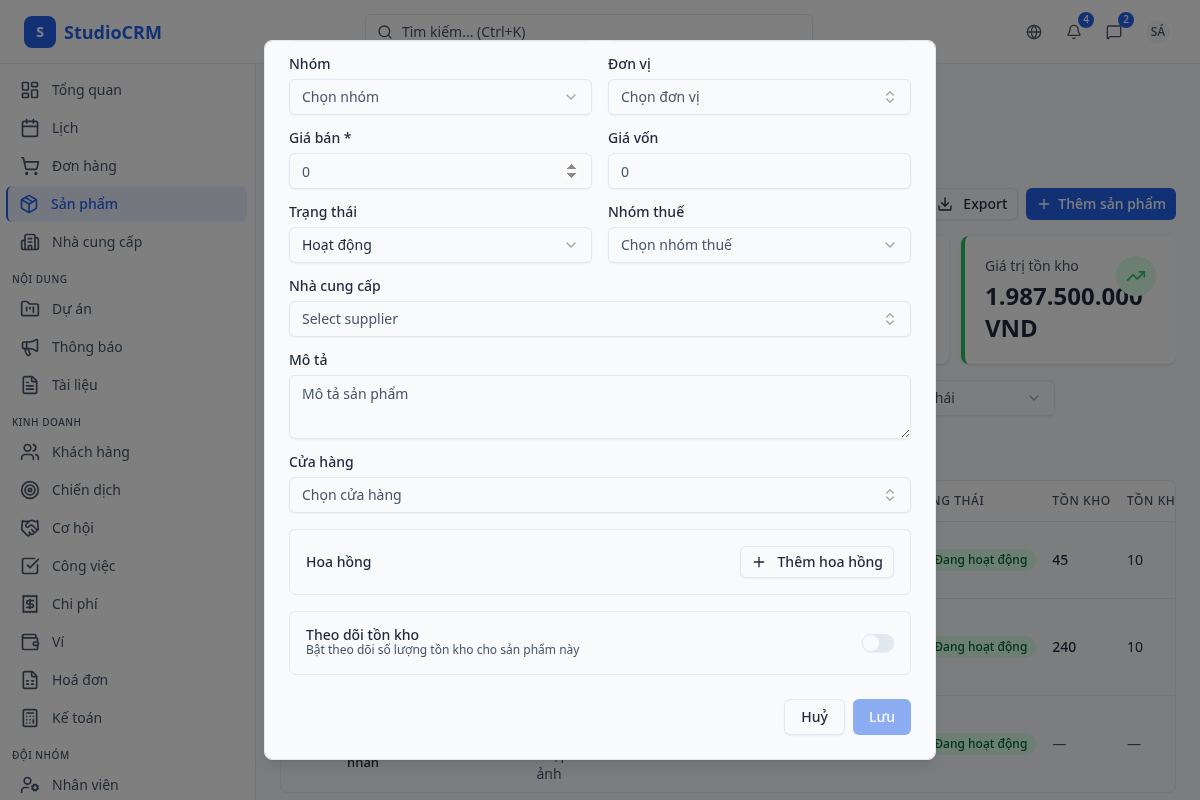Viewport: 1200px width, 800px height.
Task: Click the StudioCRM logo icon
Action: (39, 32)
